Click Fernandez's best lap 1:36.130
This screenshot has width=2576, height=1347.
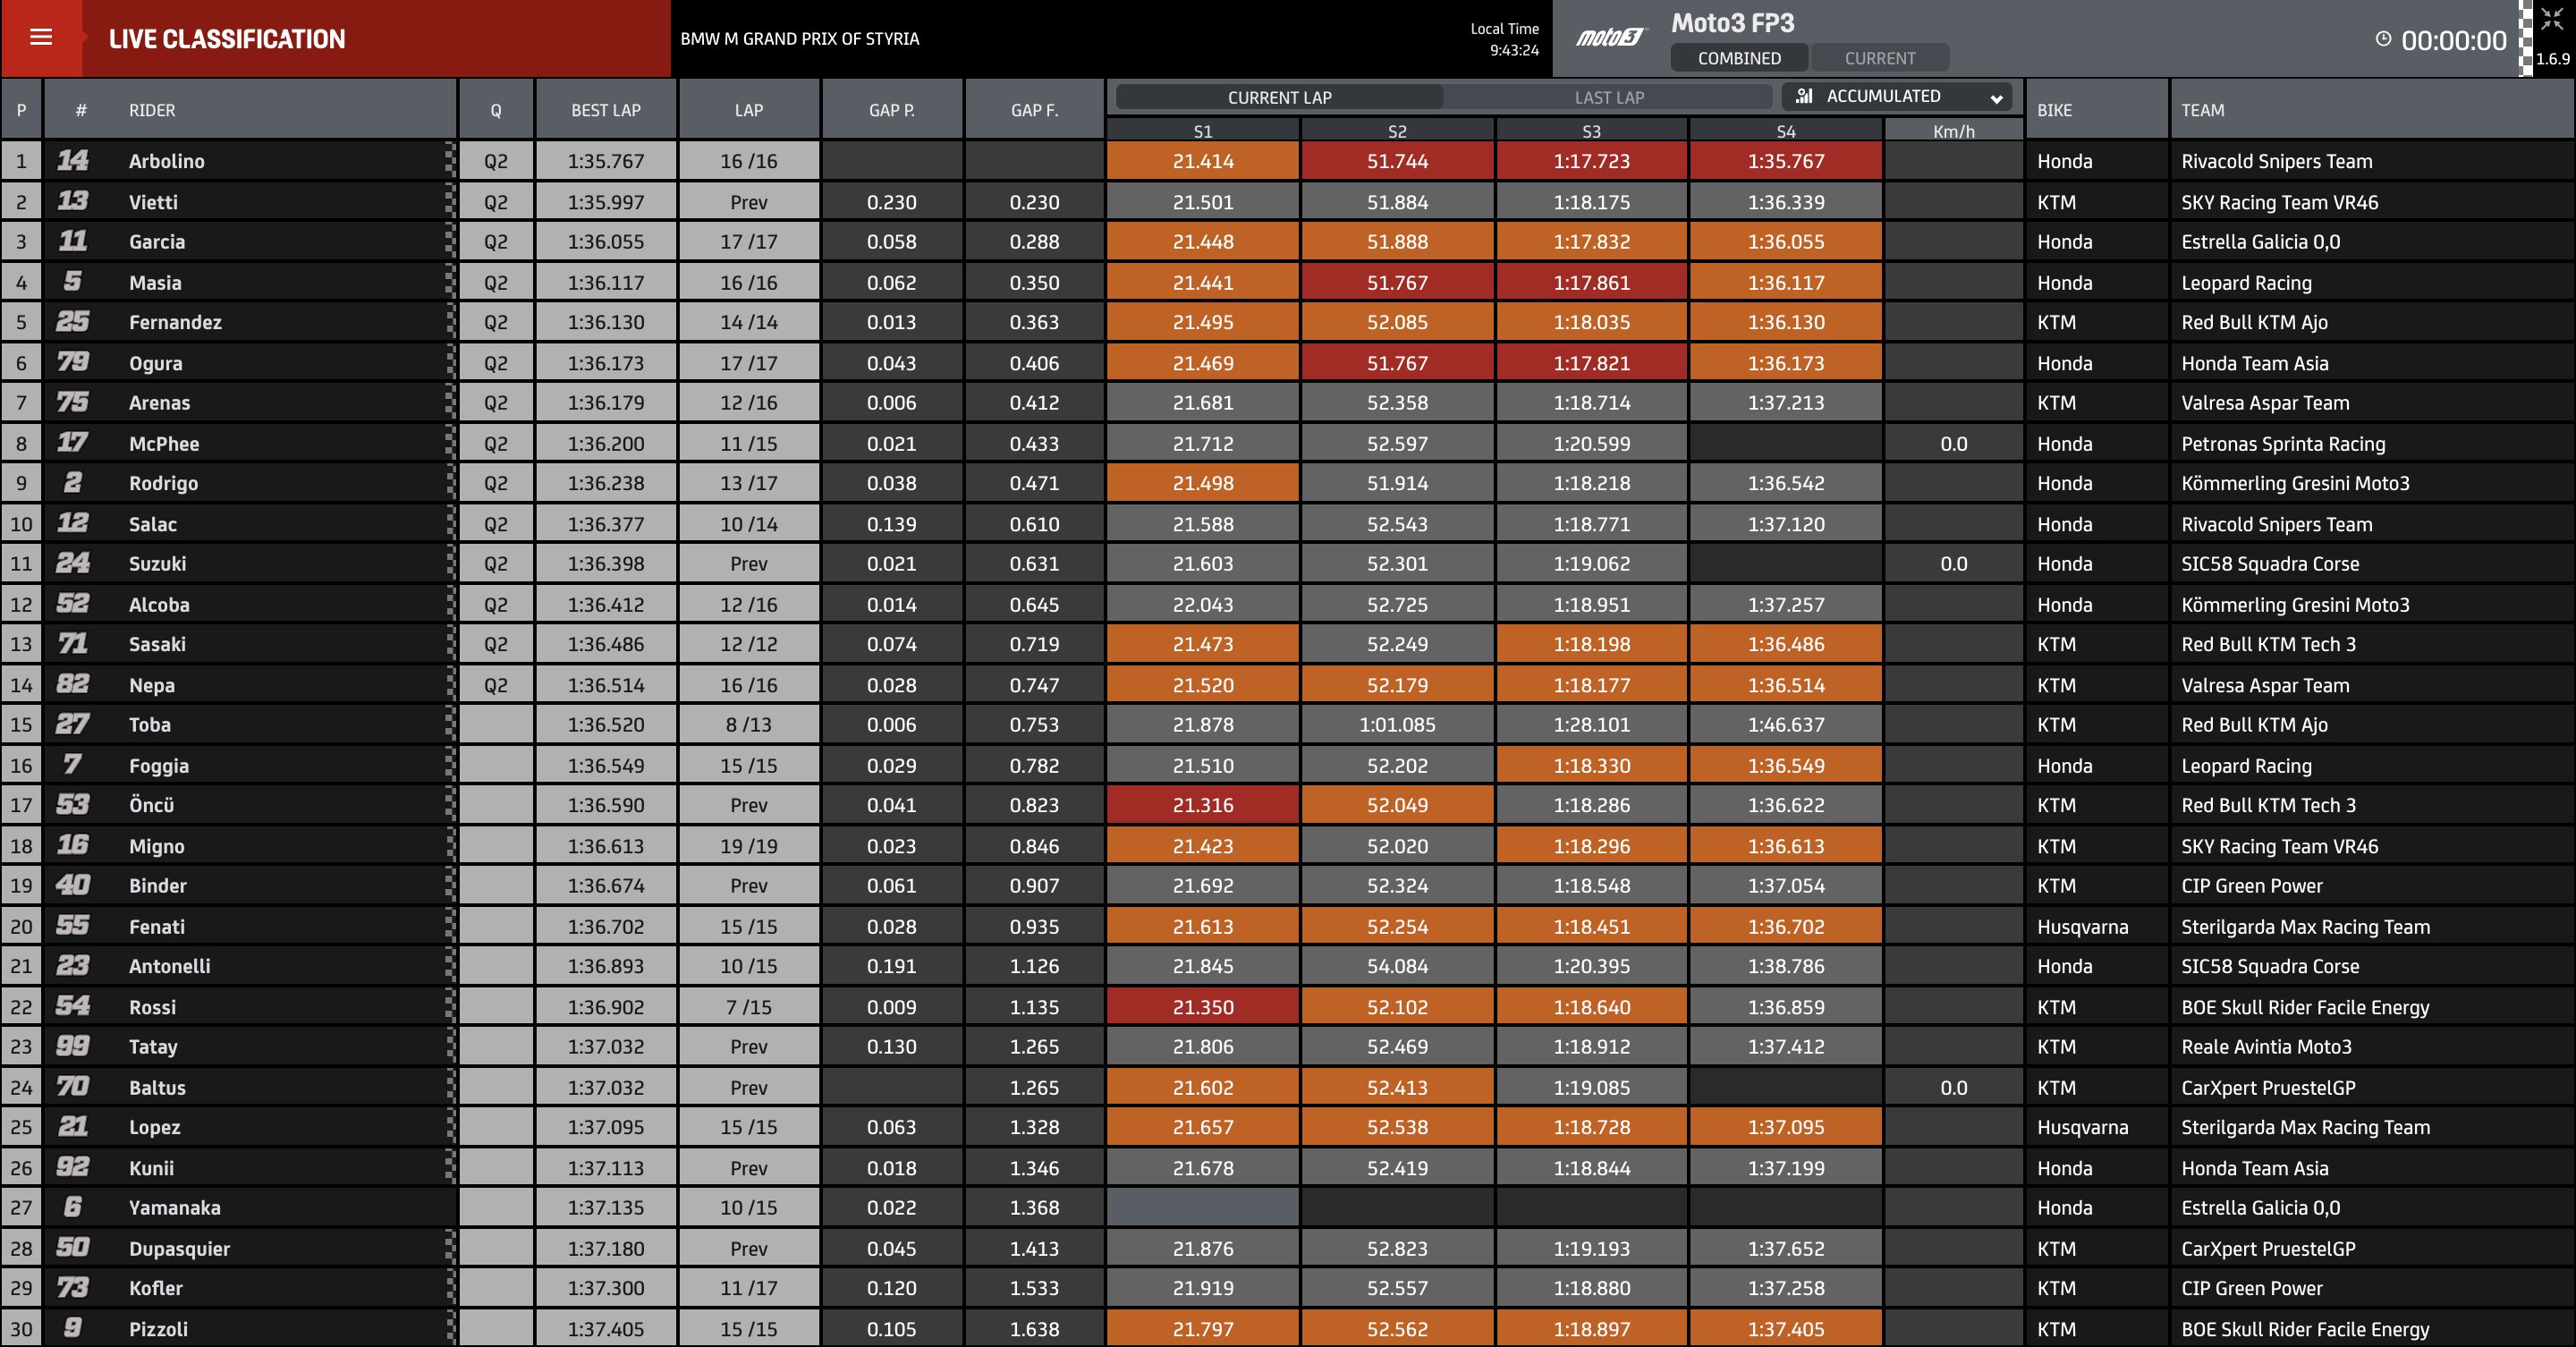(606, 322)
